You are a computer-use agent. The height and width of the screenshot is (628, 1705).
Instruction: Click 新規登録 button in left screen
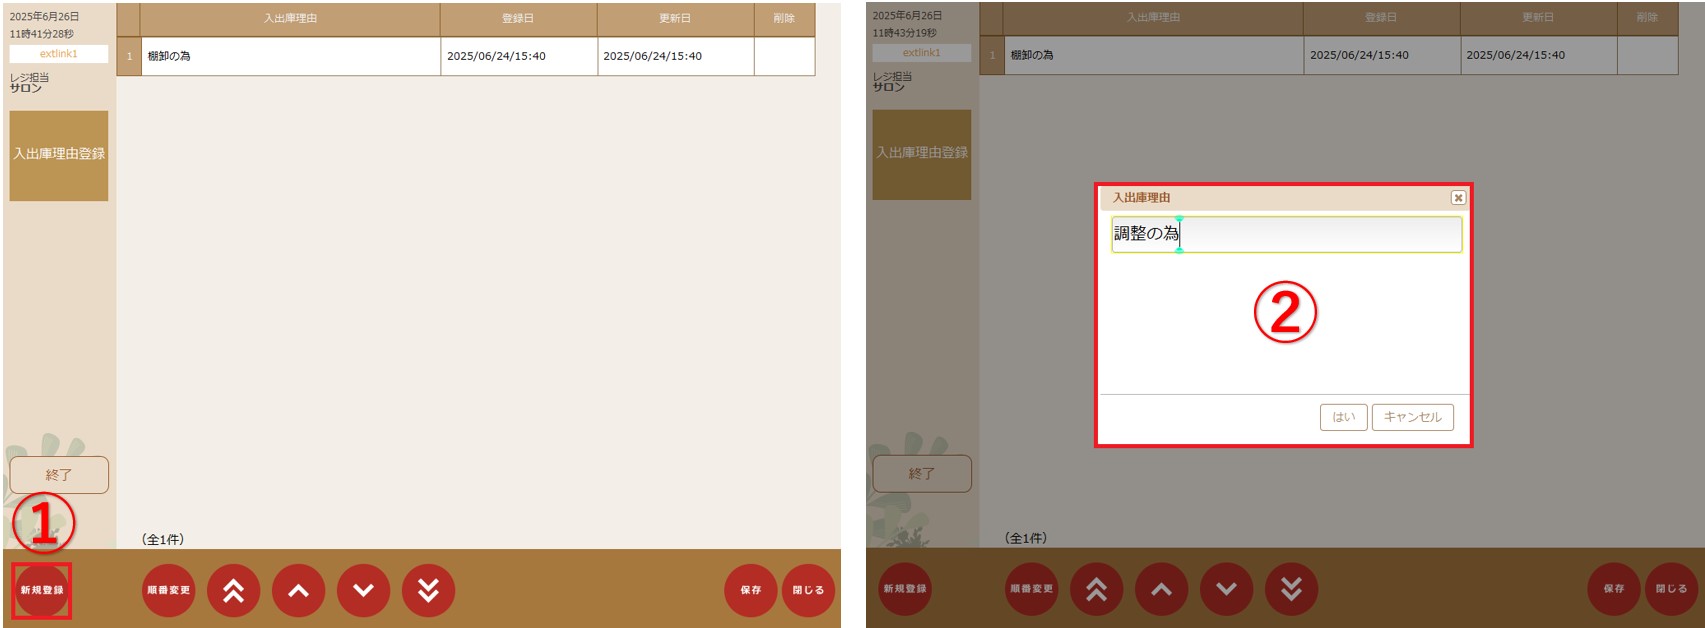pyautogui.click(x=42, y=590)
